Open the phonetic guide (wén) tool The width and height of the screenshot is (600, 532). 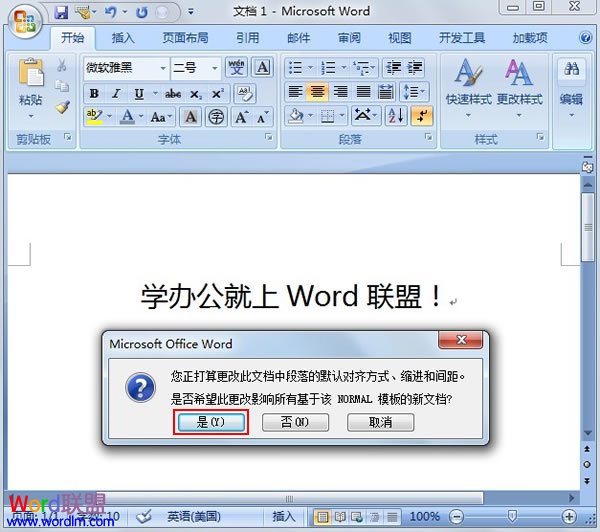coord(236,67)
